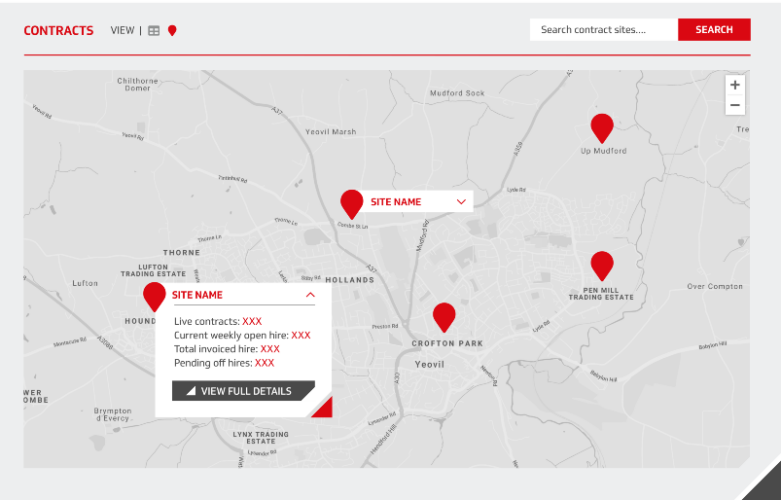Screen dimensions: 781x500
Task: Click the red corner triangle in popup
Action: tap(324, 409)
